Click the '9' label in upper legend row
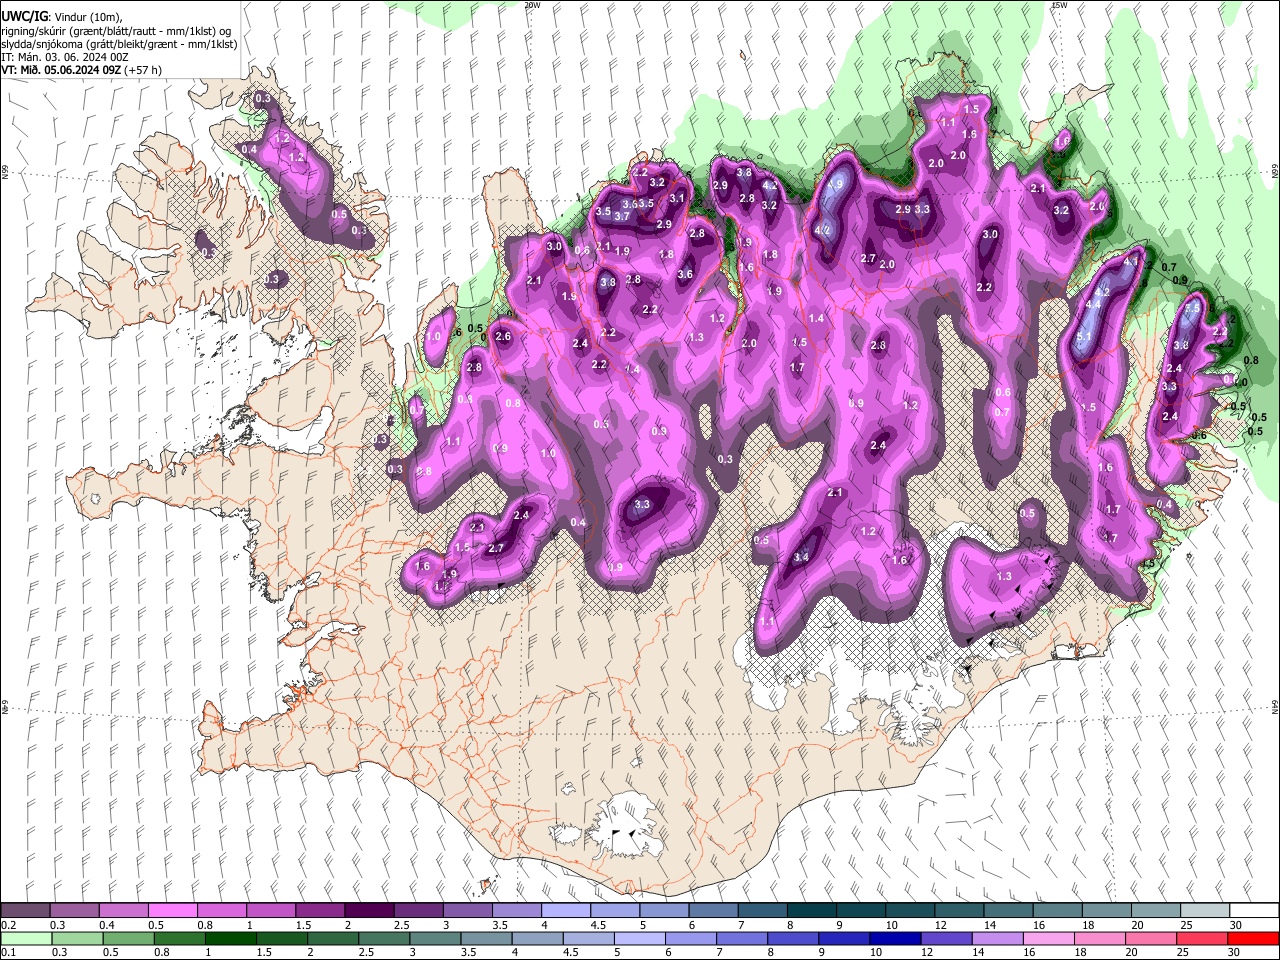This screenshot has height=960, width=1280. coord(839,925)
